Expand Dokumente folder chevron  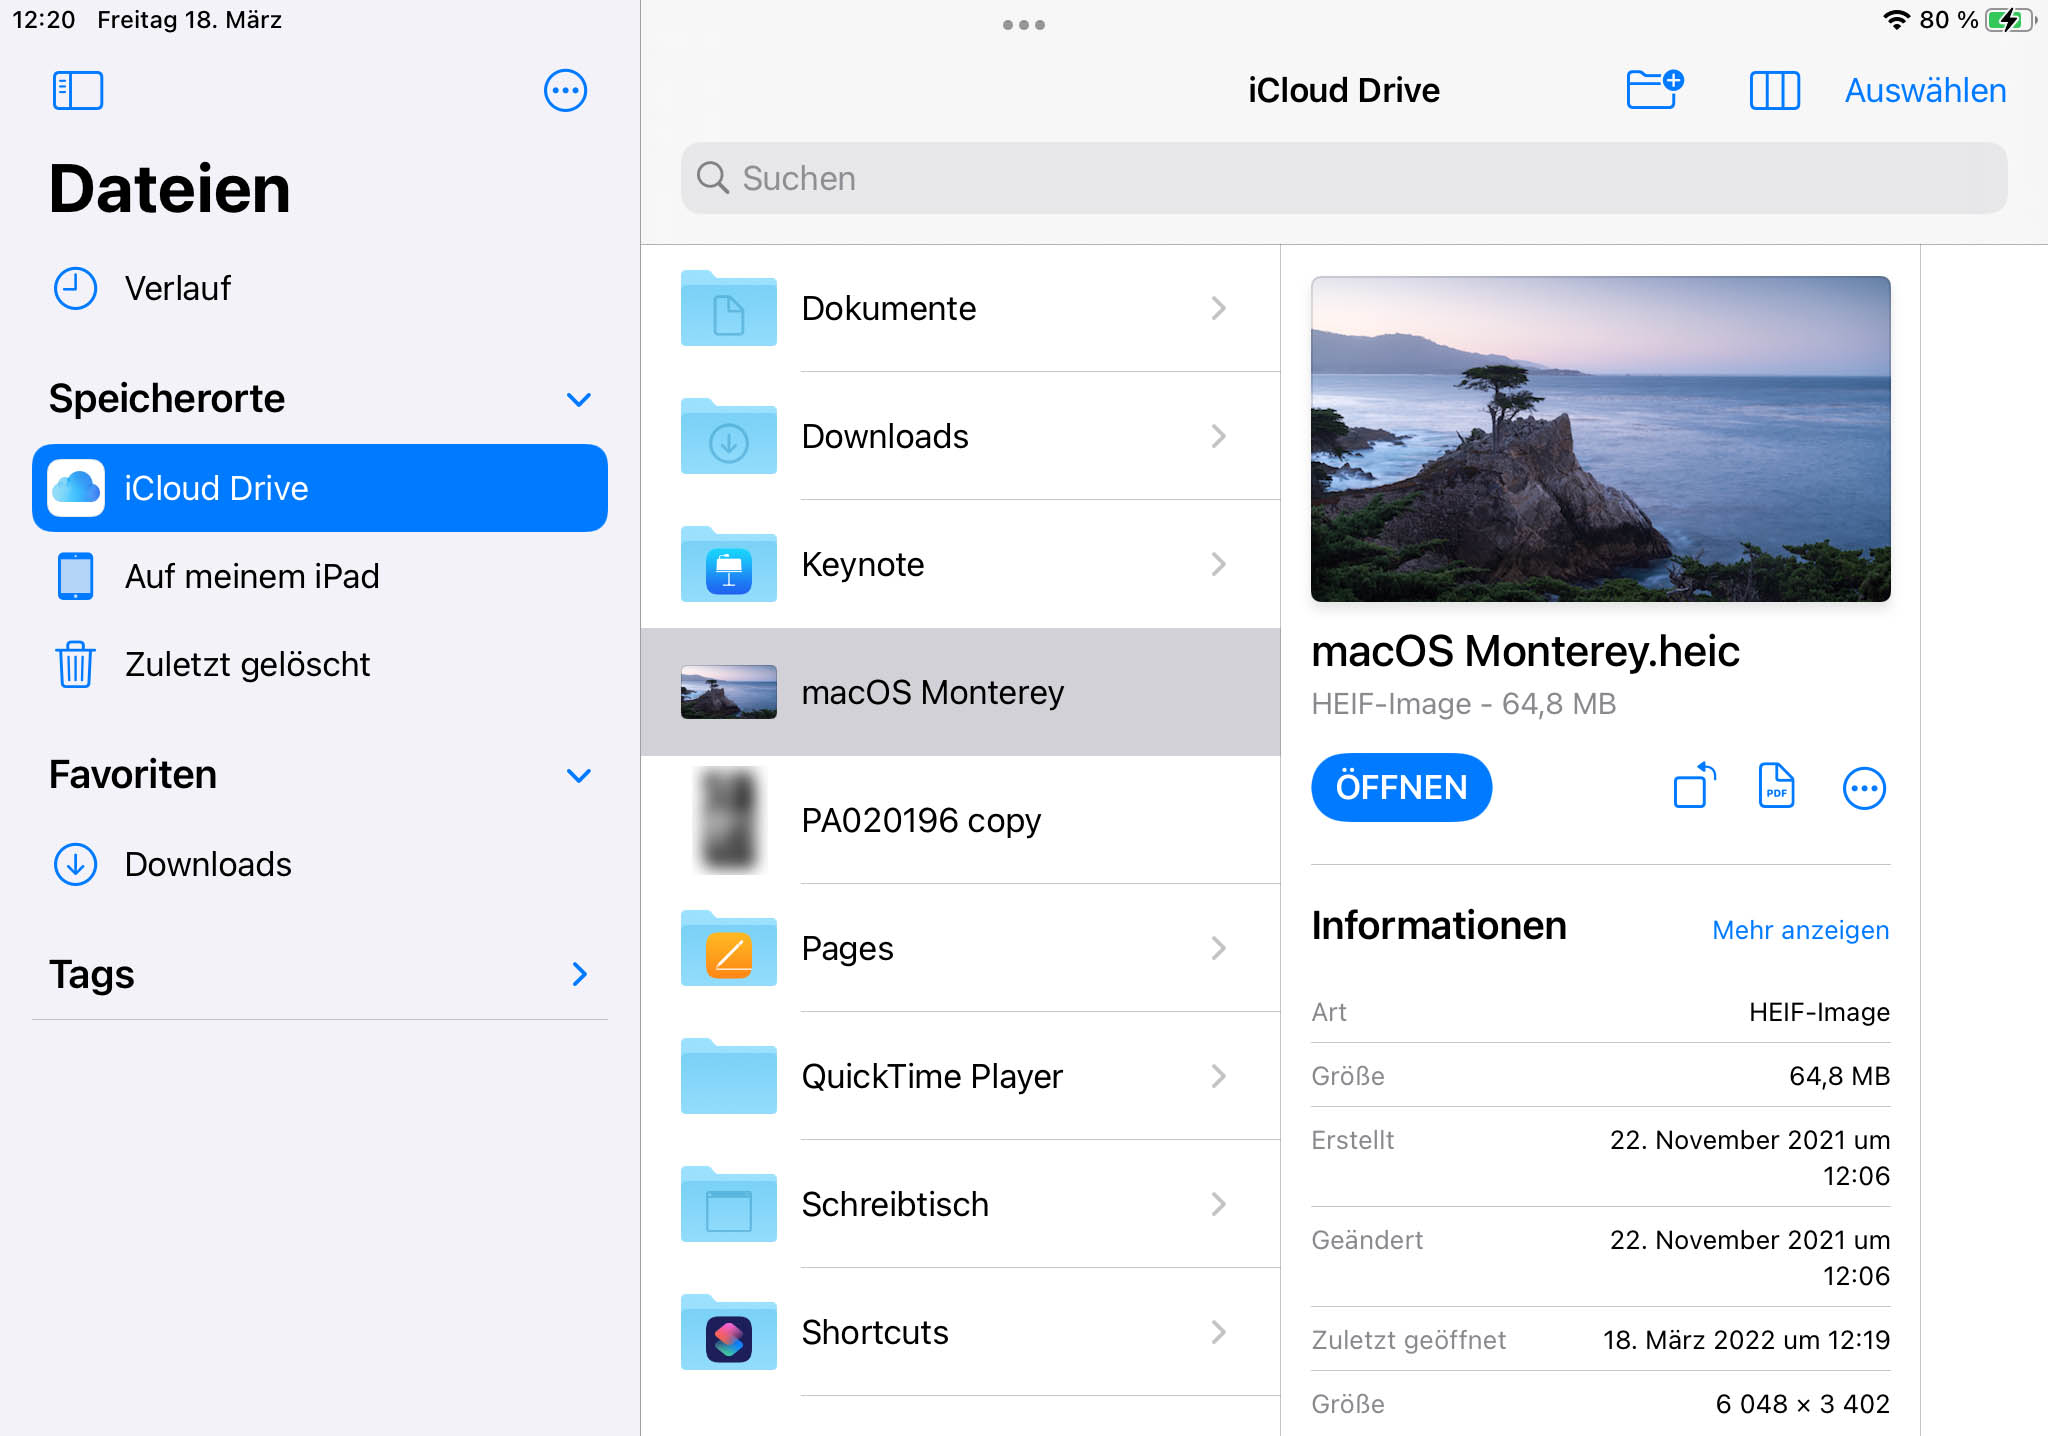[x=1218, y=308]
